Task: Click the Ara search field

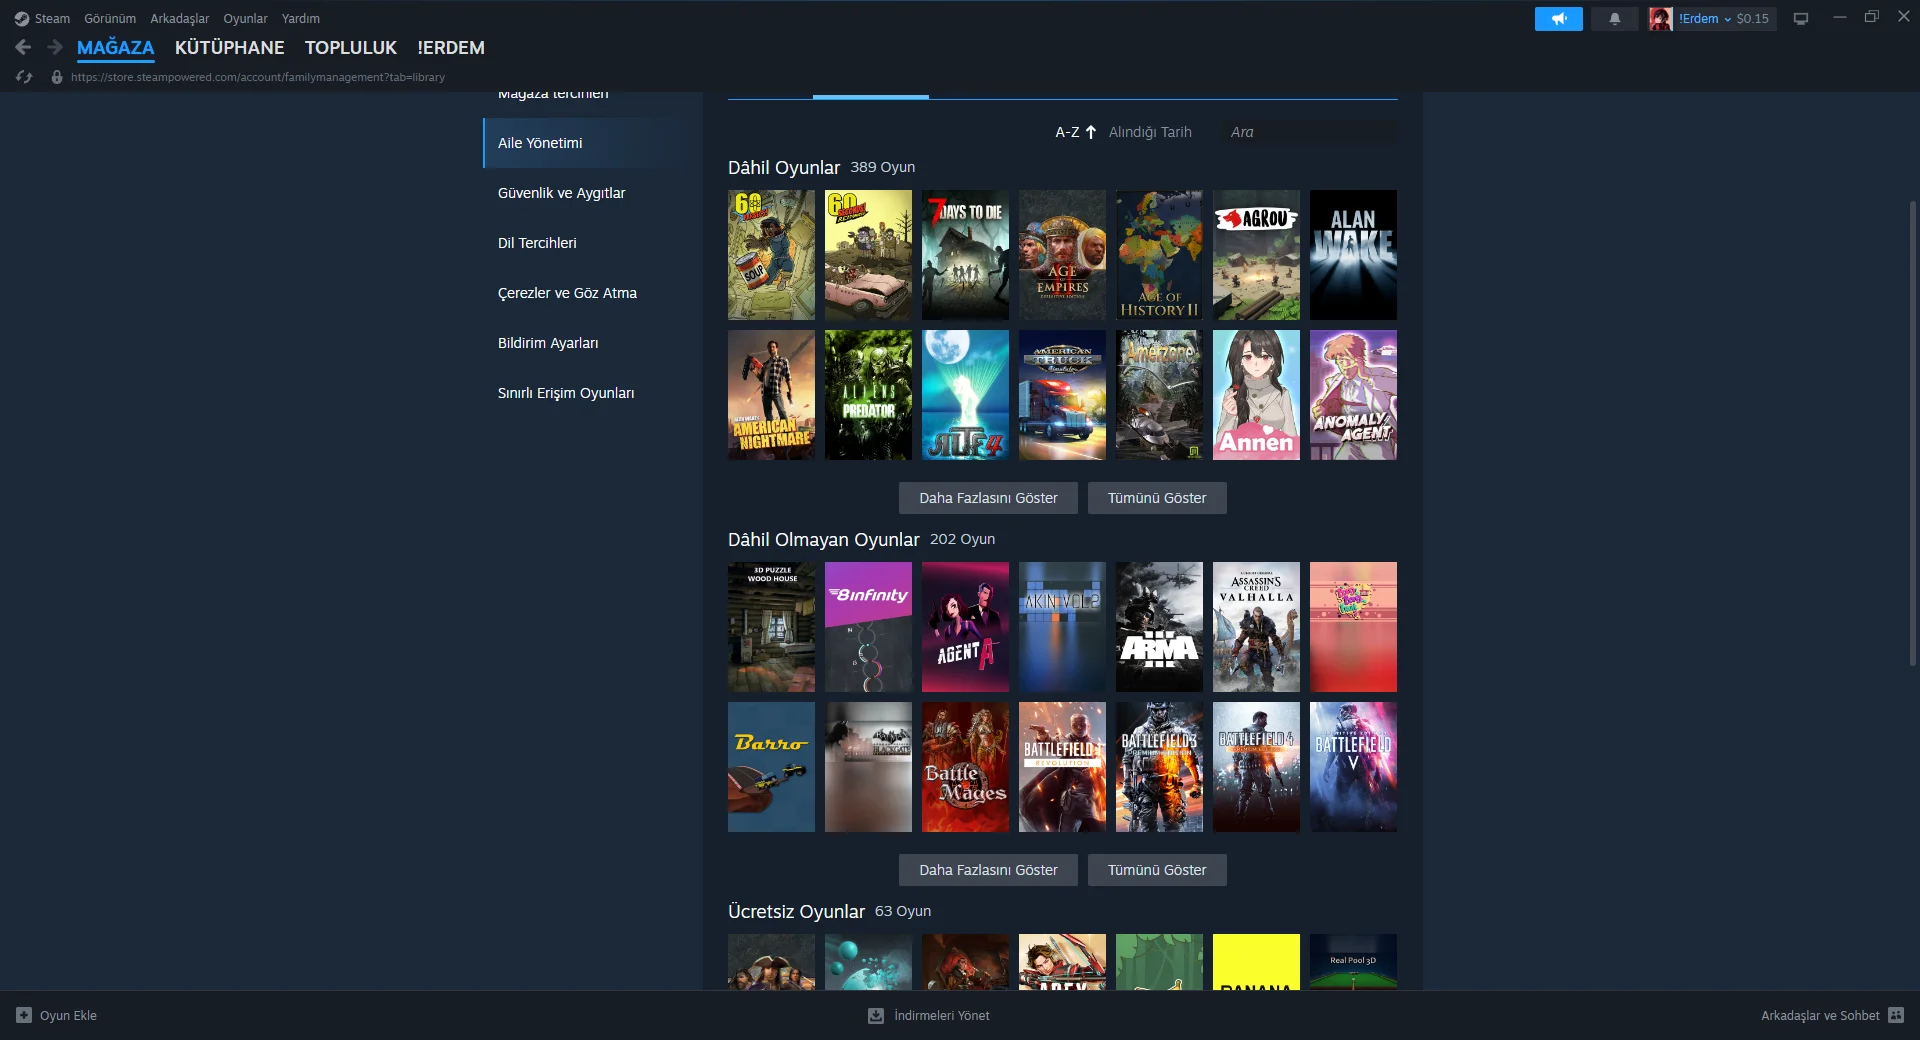Action: [x=1308, y=132]
